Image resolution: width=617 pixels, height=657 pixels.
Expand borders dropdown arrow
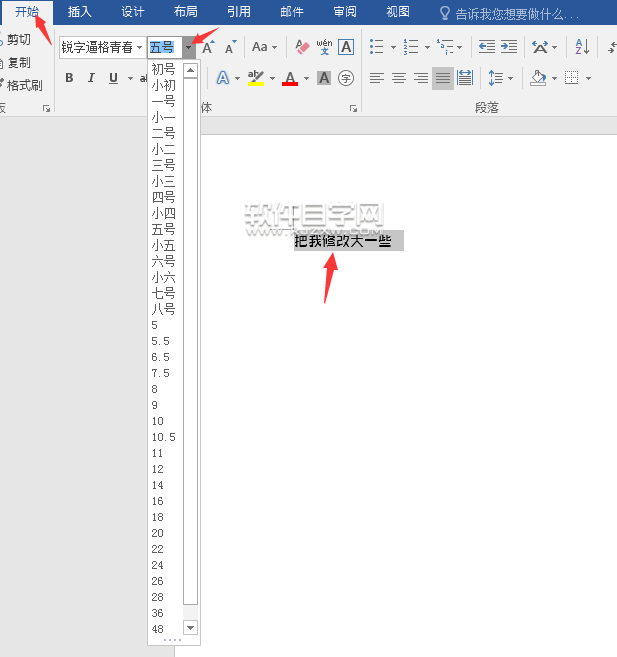(588, 78)
